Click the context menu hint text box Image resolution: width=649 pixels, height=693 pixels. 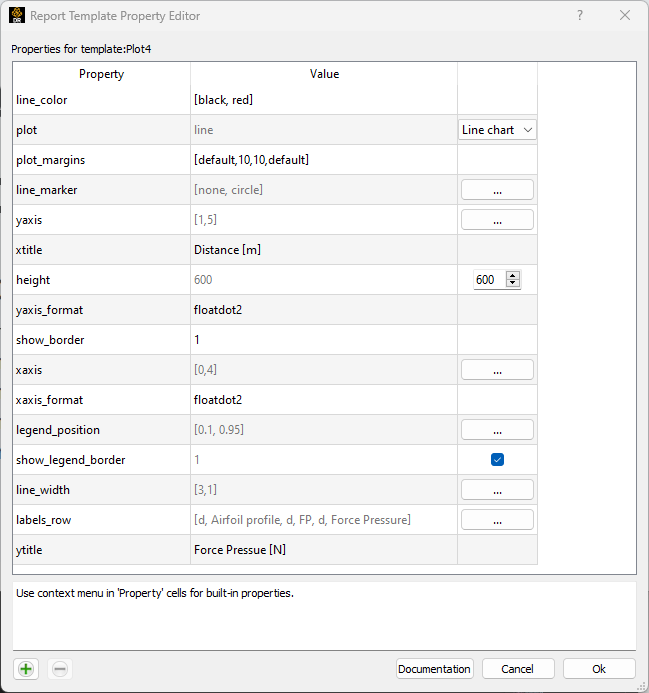[324, 616]
